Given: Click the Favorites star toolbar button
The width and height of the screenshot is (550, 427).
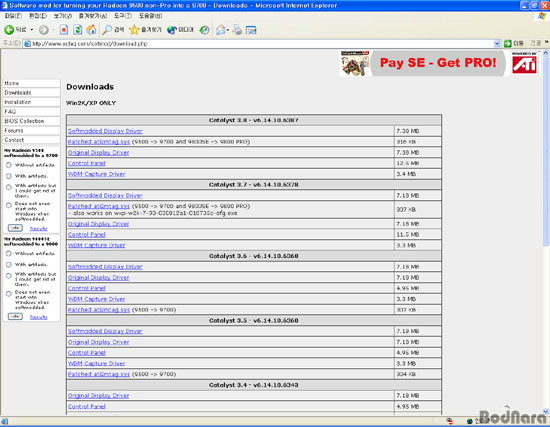Looking at the screenshot, I should [145, 30].
